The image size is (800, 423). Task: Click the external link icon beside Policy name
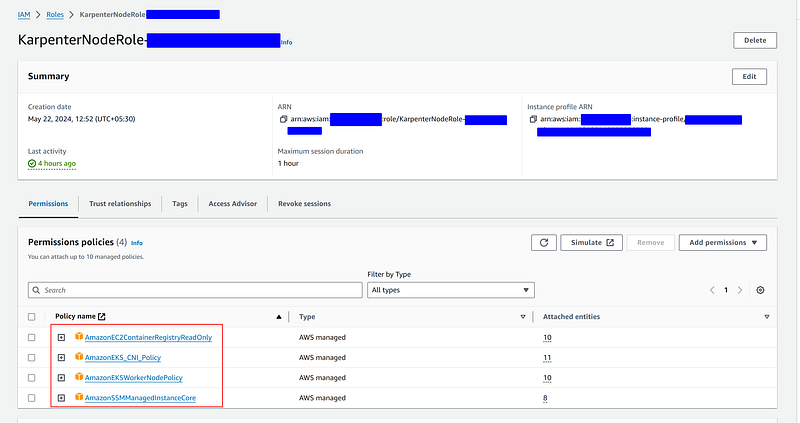(x=102, y=317)
